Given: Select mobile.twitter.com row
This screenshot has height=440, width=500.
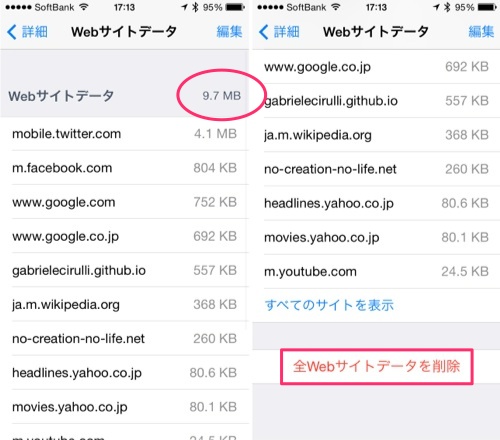Looking at the screenshot, I should [124, 134].
